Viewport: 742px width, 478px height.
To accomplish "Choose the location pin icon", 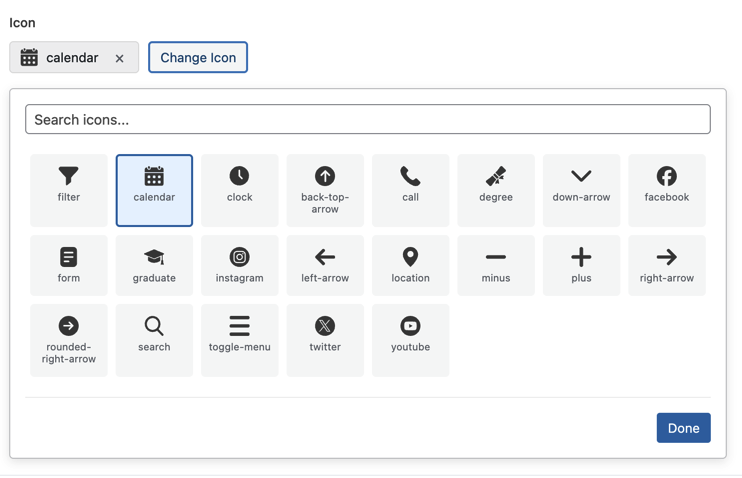I will pos(410,266).
